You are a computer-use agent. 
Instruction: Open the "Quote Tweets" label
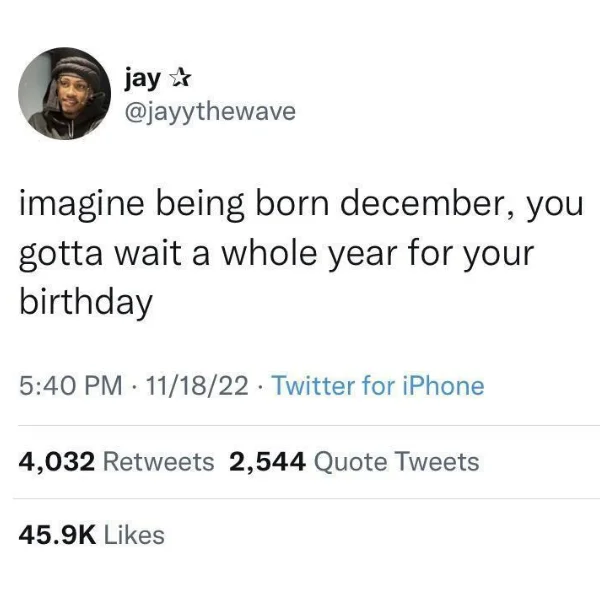pos(397,461)
